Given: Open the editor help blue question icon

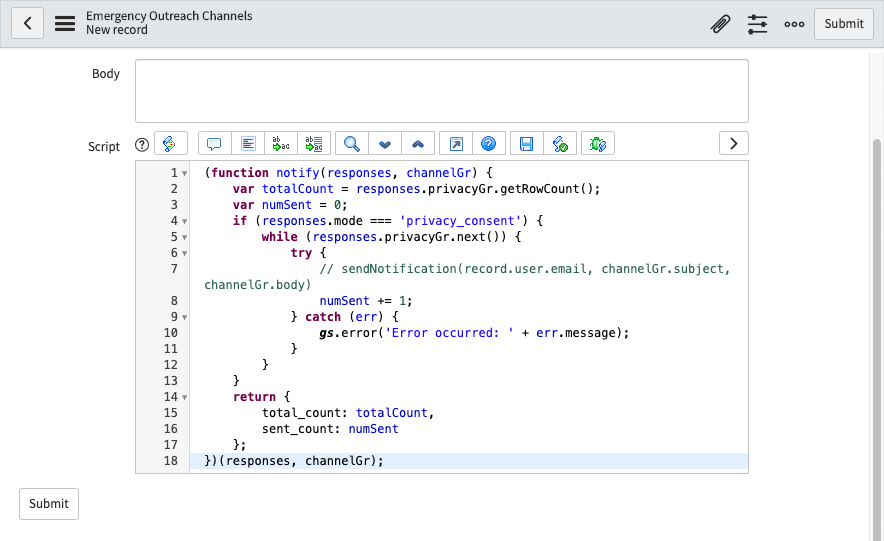Looking at the screenshot, I should [489, 144].
